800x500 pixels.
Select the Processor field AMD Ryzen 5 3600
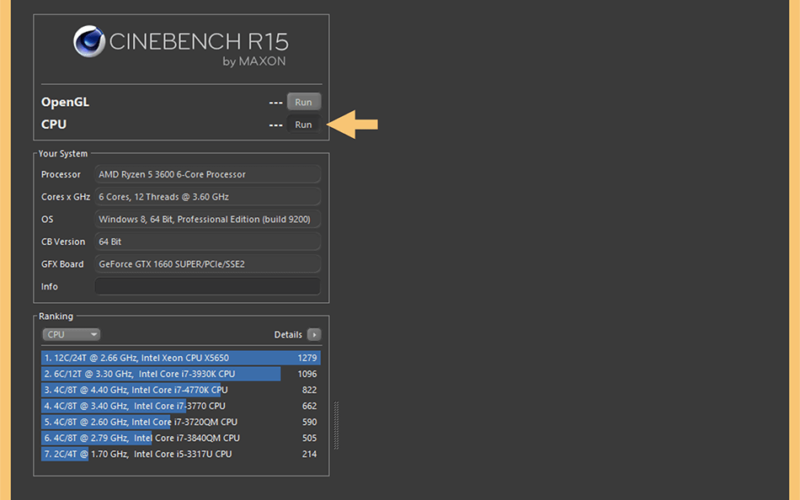pos(208,174)
